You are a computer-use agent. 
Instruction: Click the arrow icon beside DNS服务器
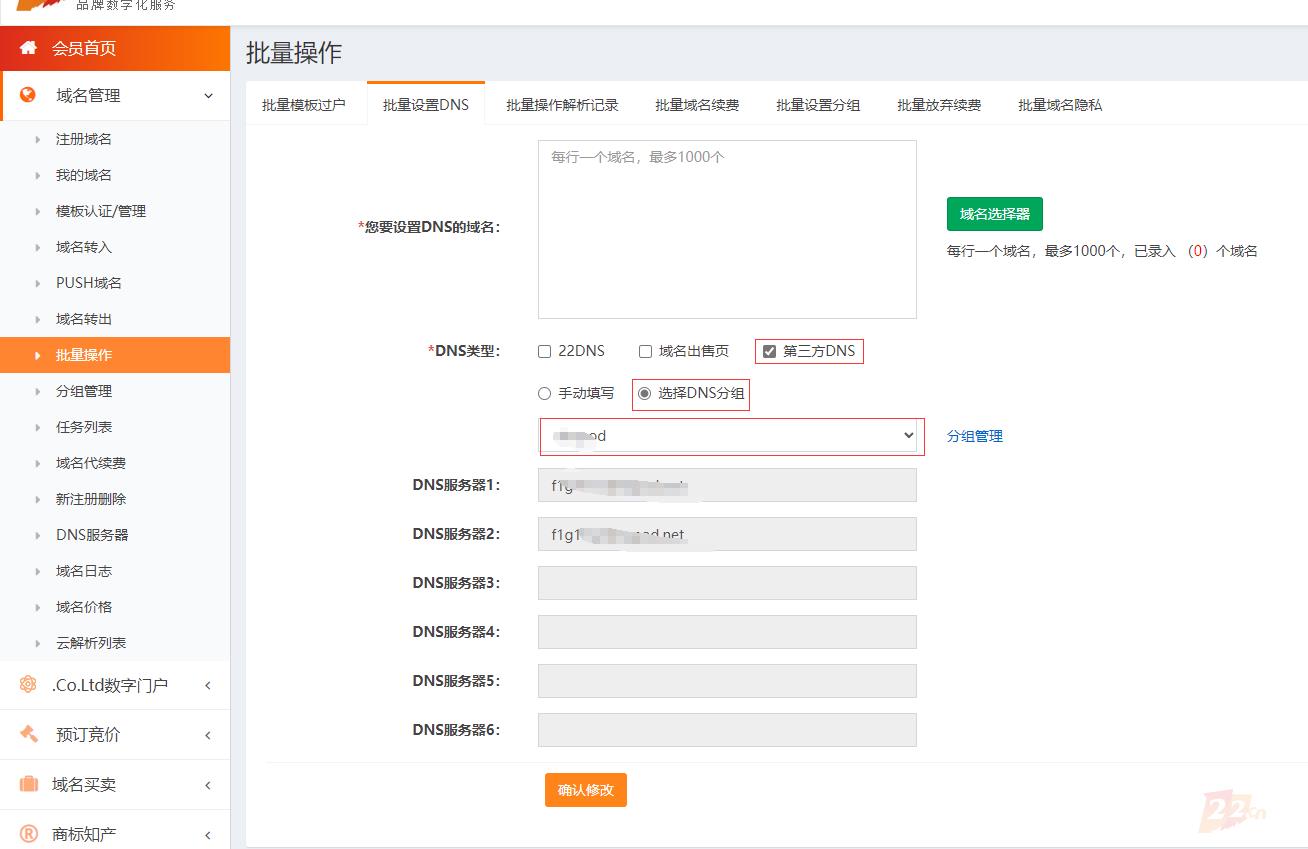tap(38, 535)
